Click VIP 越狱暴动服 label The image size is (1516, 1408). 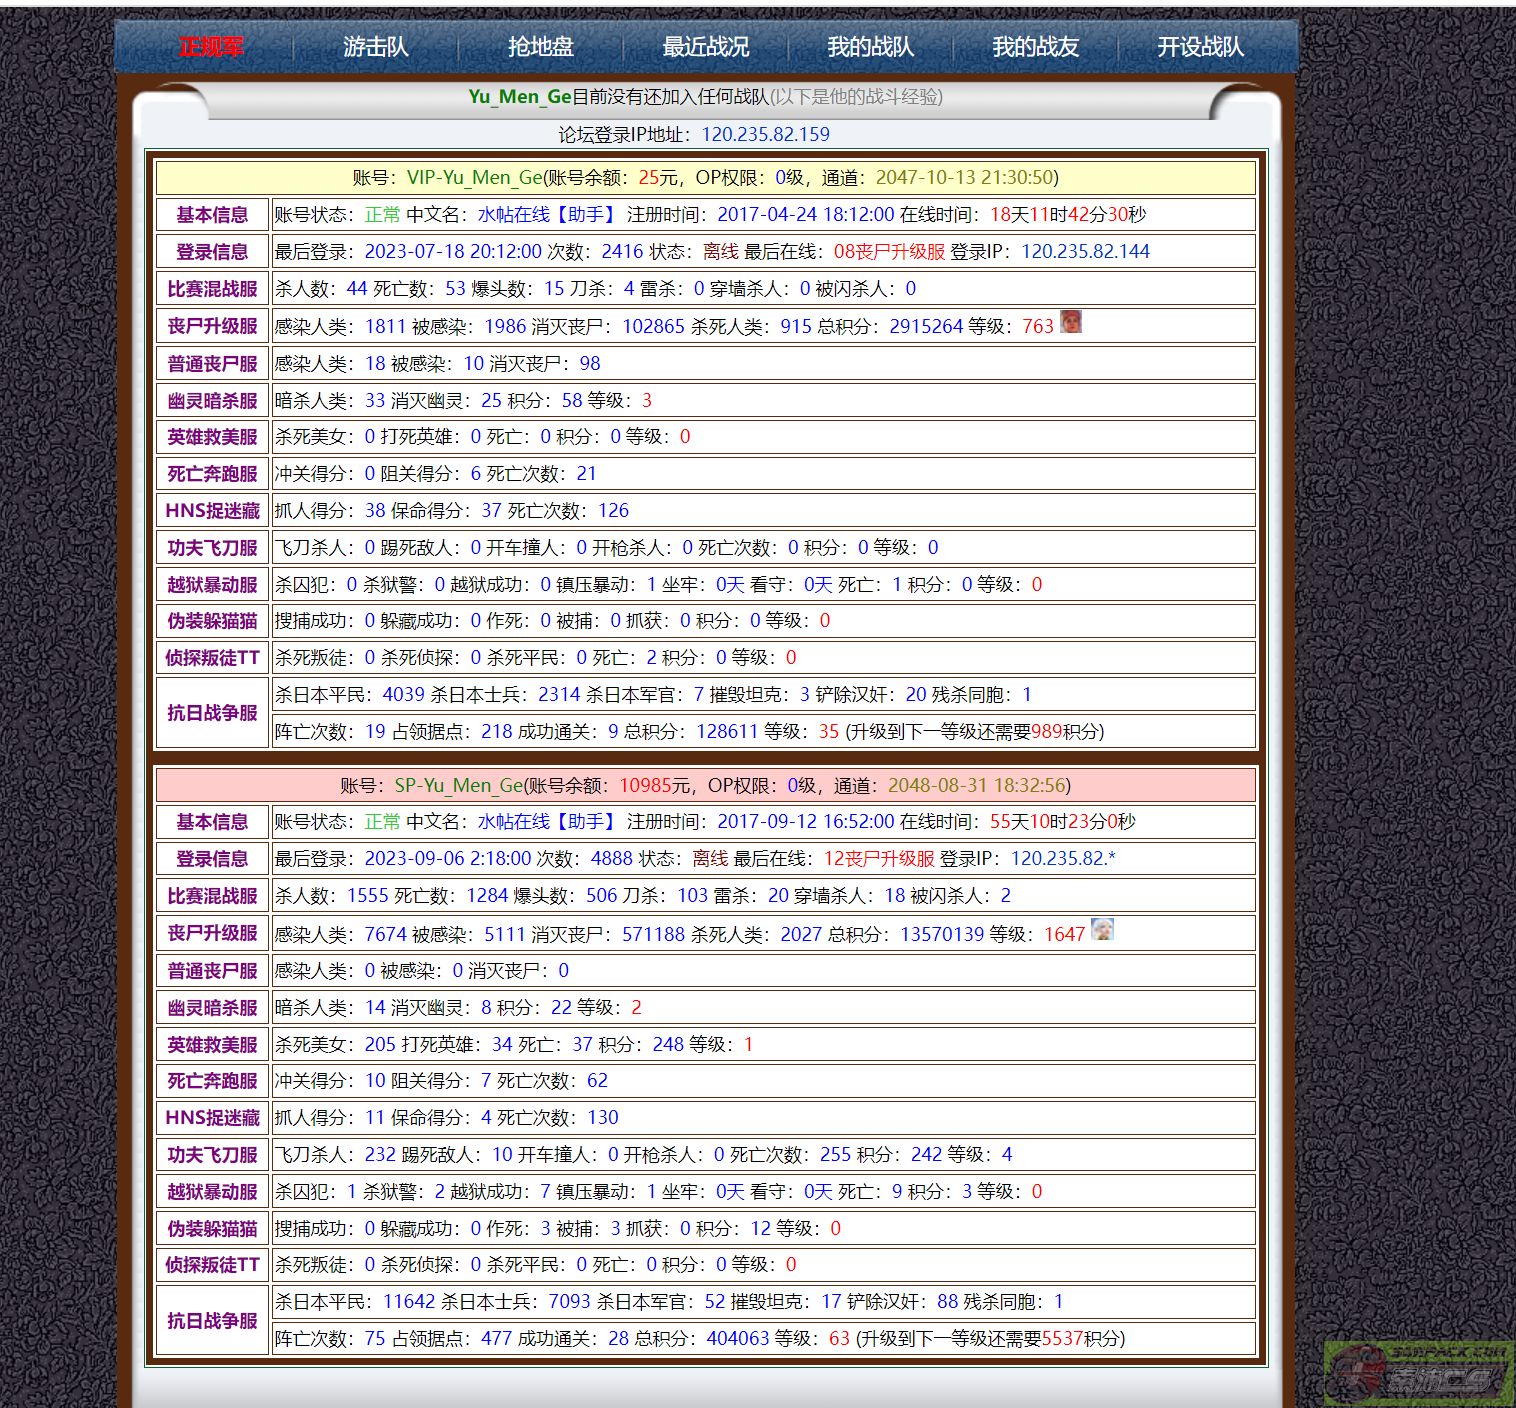[212, 585]
